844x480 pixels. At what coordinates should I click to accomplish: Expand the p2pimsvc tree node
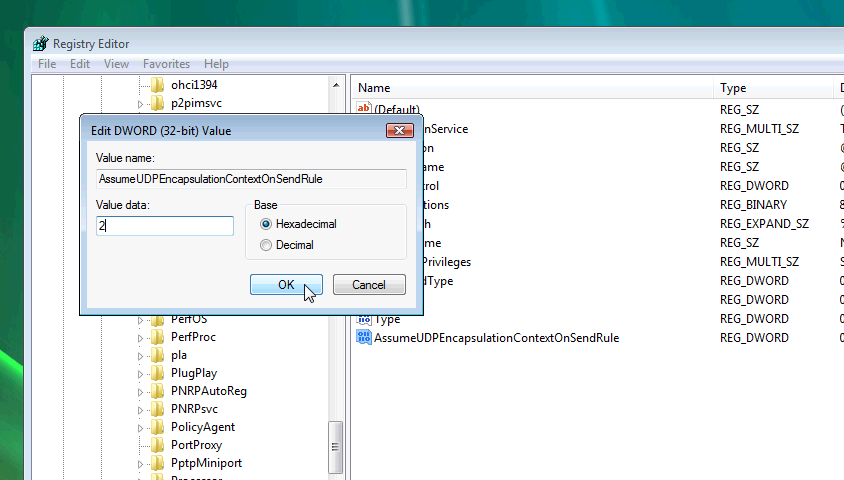tap(141, 104)
